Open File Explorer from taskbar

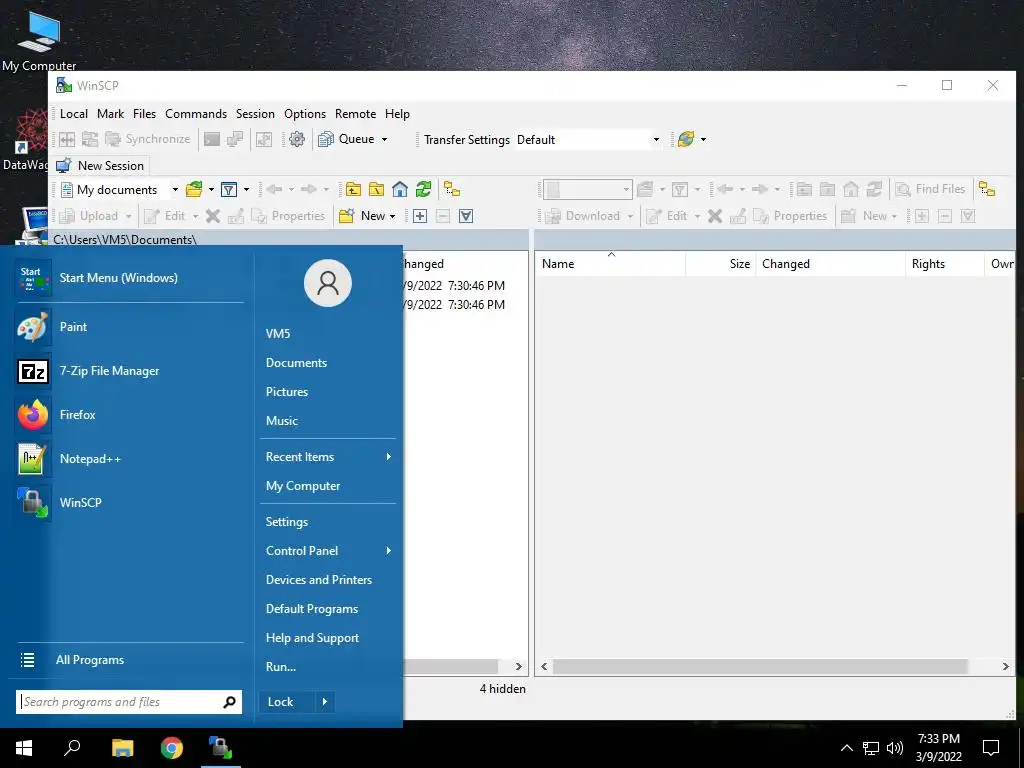point(122,748)
